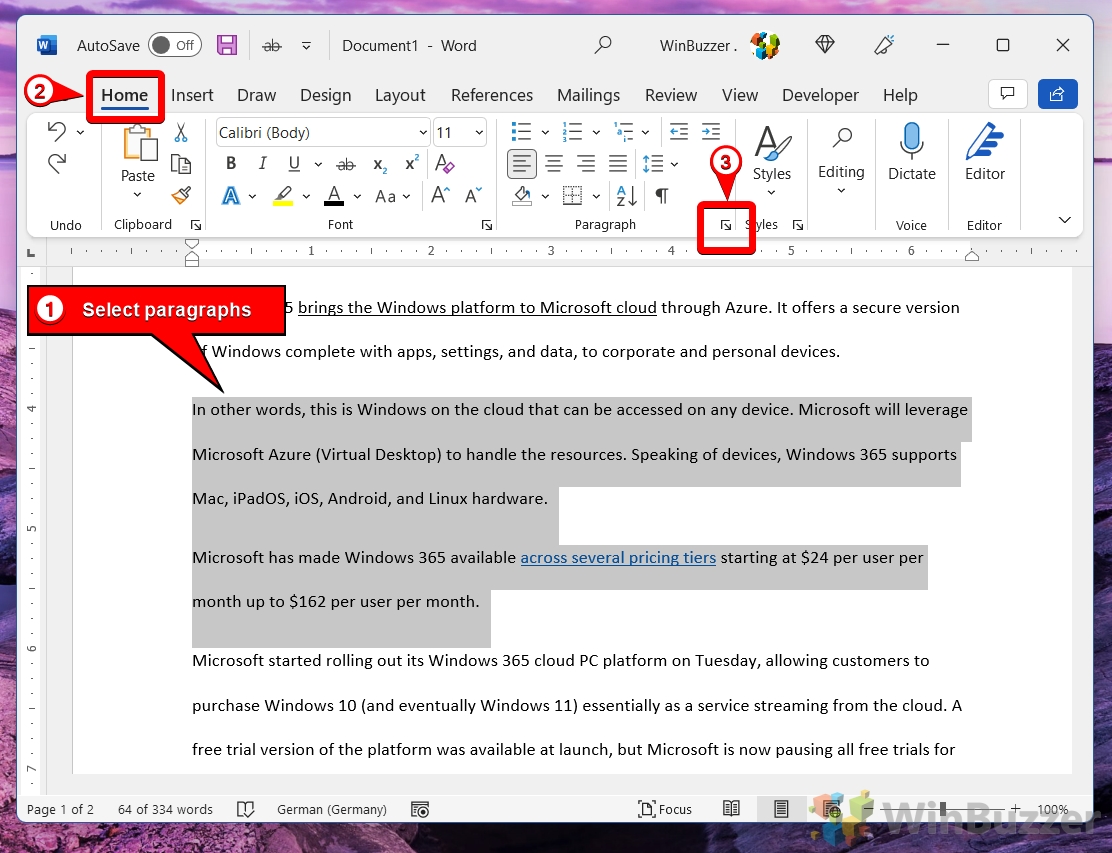
Task: Click the diamond premium icon in title bar
Action: click(824, 45)
